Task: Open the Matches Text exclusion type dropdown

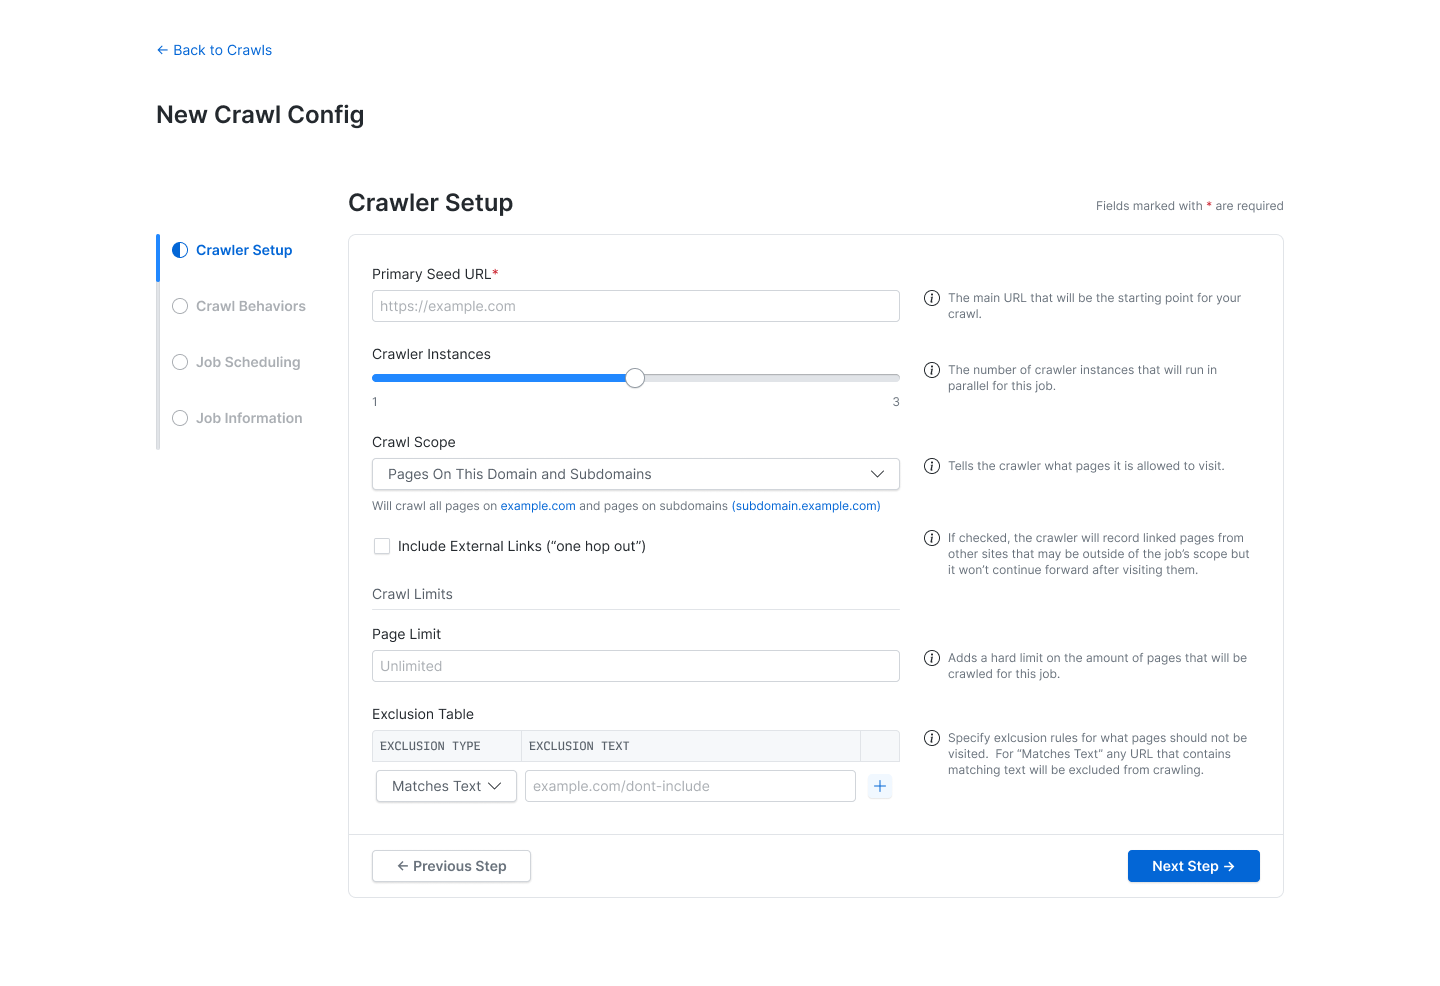Action: [x=445, y=786]
